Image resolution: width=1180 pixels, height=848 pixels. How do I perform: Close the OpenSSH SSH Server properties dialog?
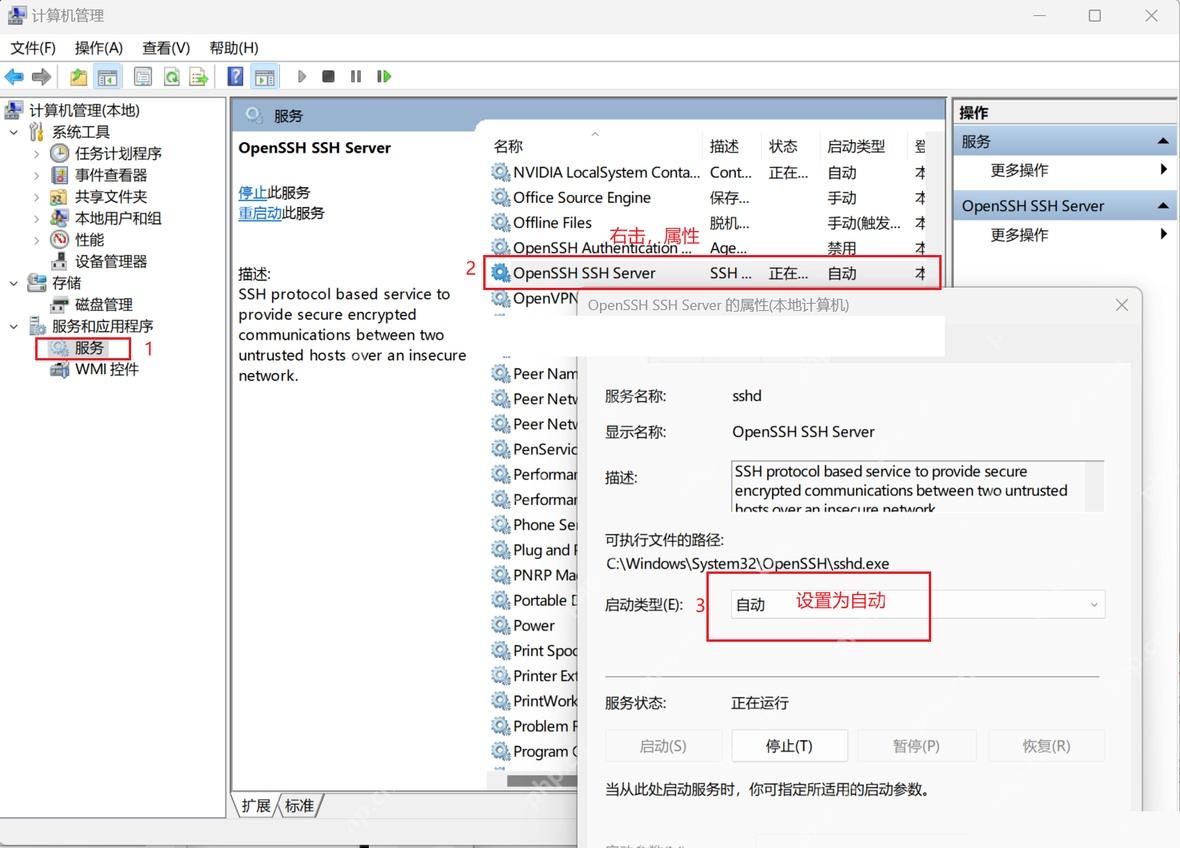[x=1121, y=305]
